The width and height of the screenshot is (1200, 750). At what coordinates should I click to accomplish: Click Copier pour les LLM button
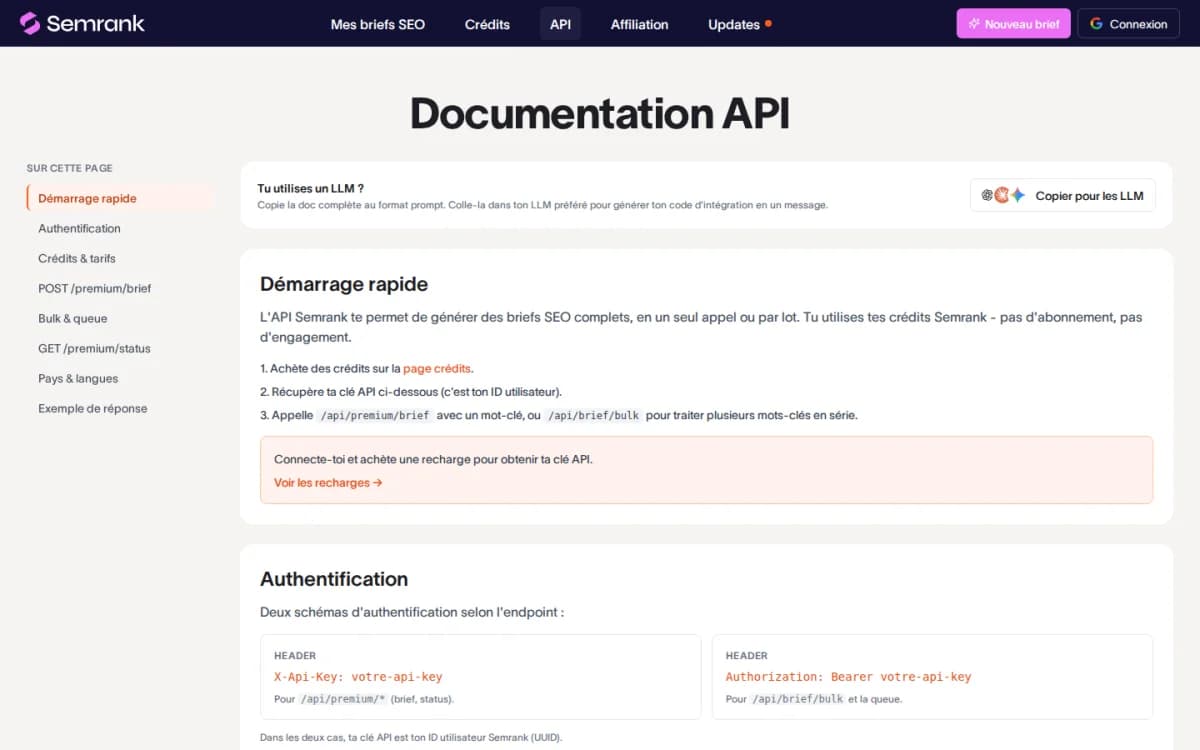pyautogui.click(x=1062, y=196)
